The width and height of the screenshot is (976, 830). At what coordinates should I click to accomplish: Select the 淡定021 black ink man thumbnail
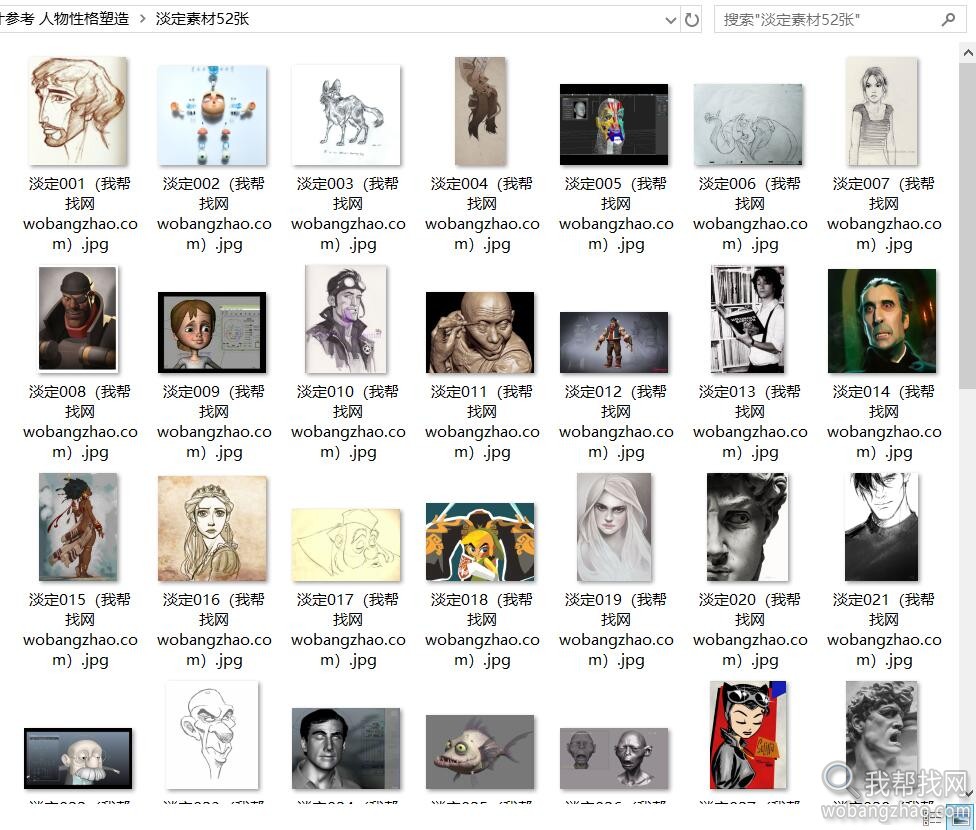[882, 527]
